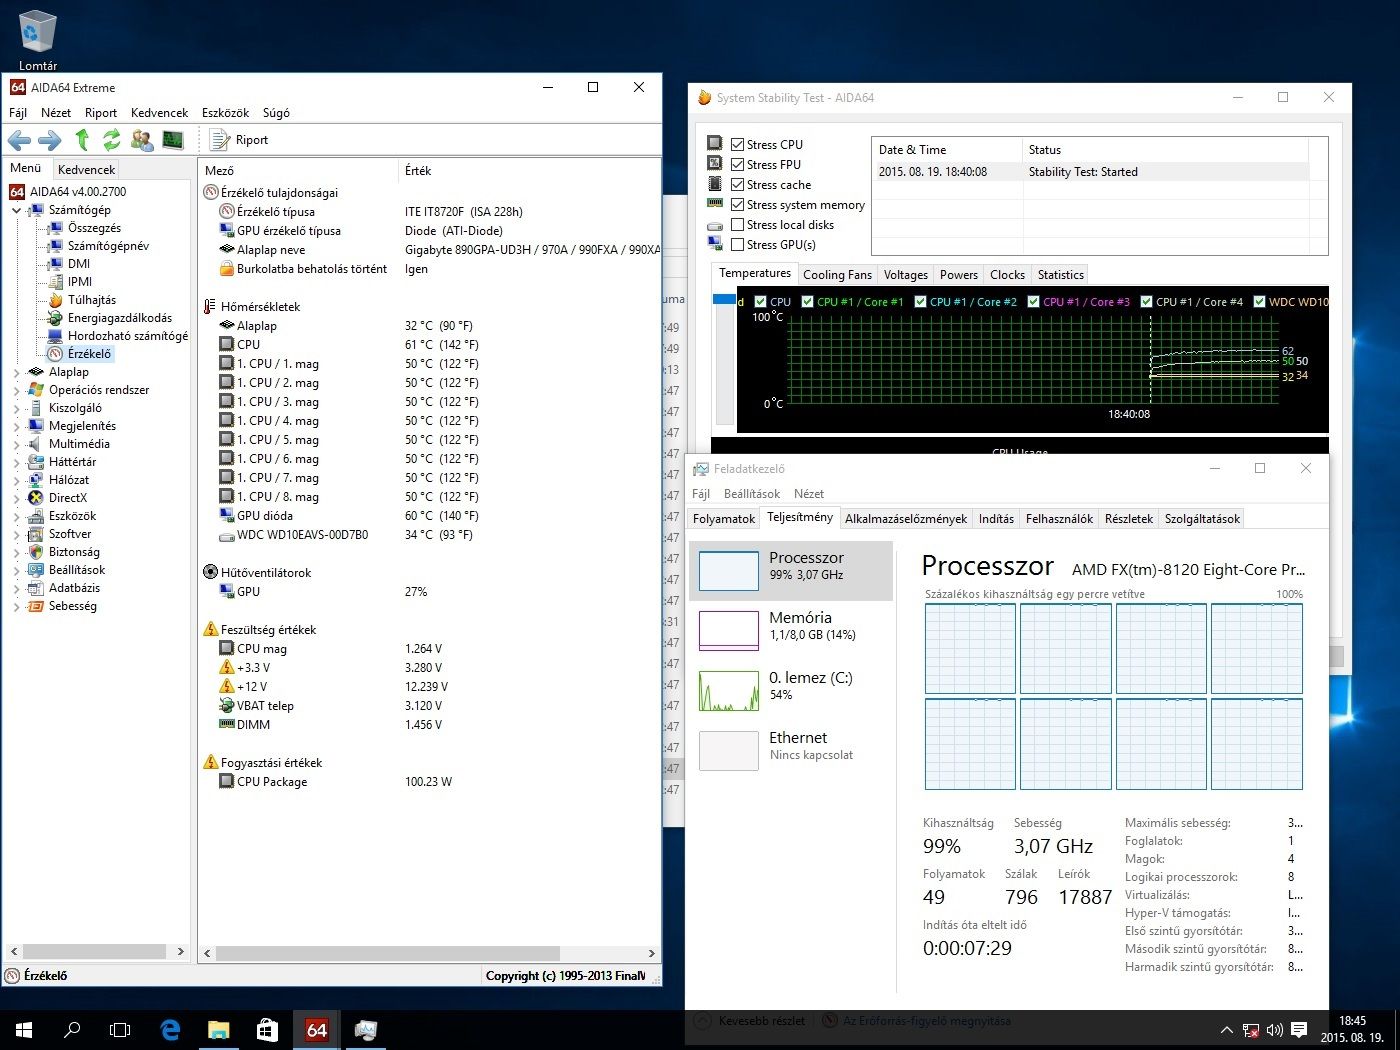Toggle the Stress system memory checkbox

[x=737, y=205]
